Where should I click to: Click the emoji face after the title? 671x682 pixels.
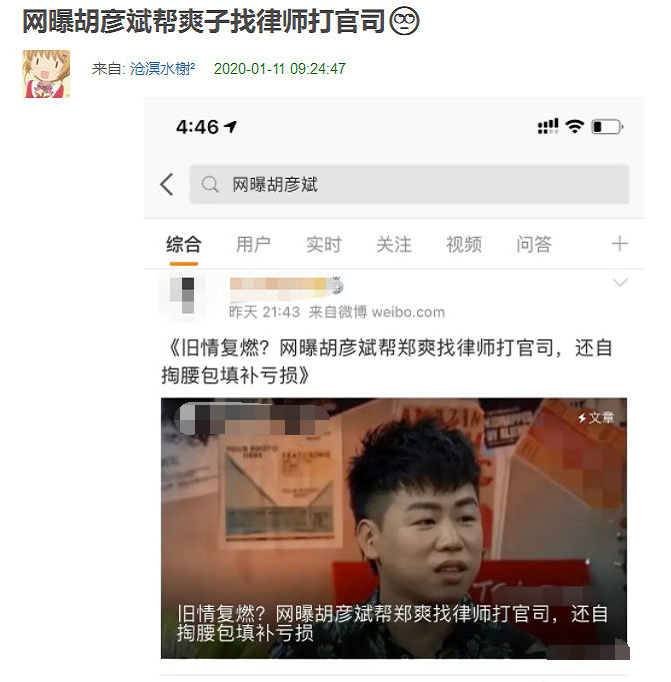click(404, 21)
